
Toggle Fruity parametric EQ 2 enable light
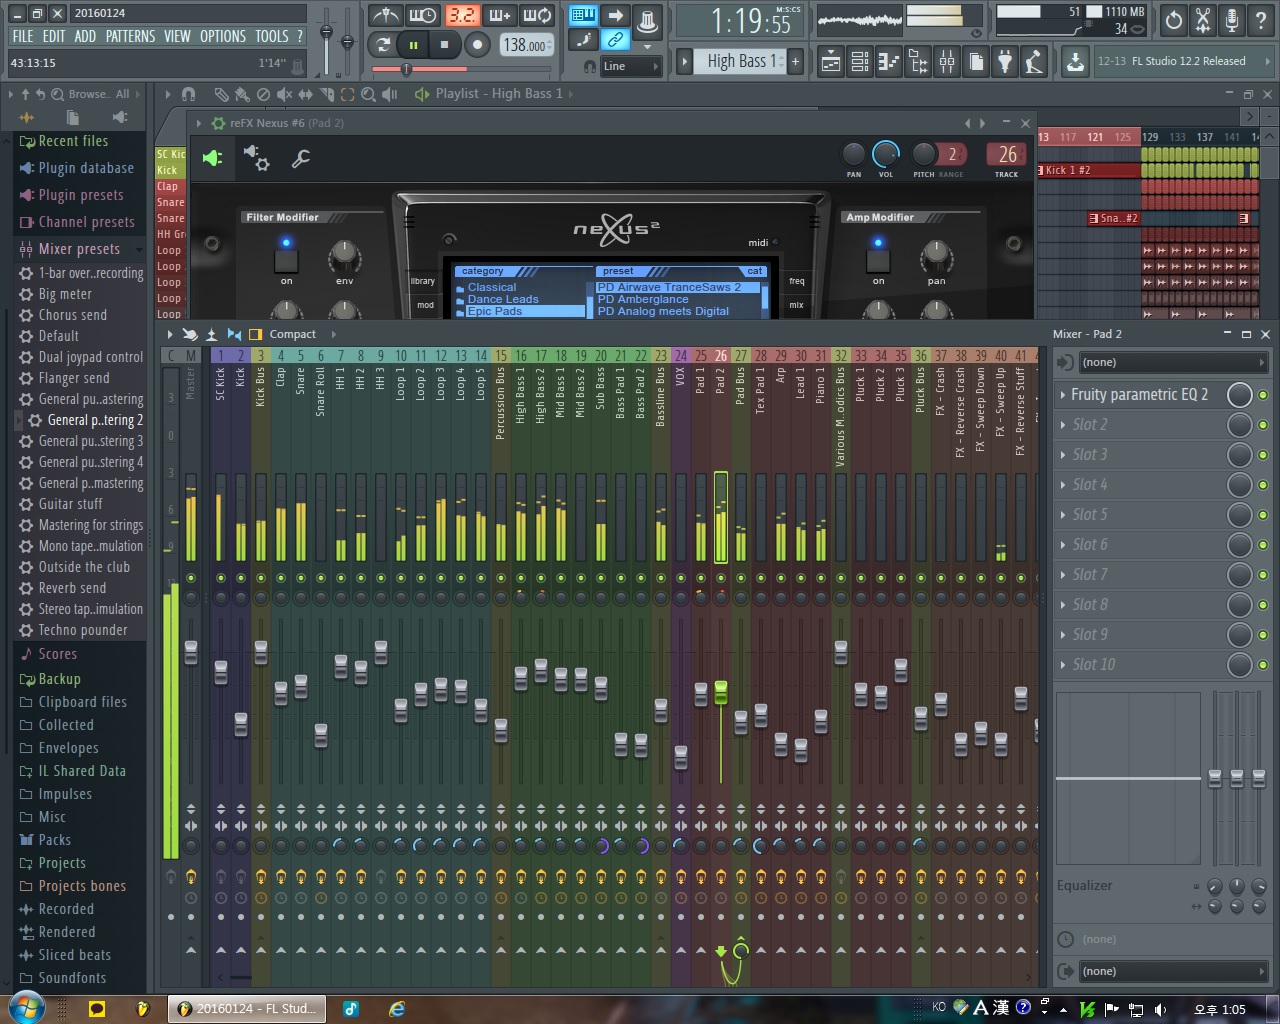pyautogui.click(x=1263, y=395)
